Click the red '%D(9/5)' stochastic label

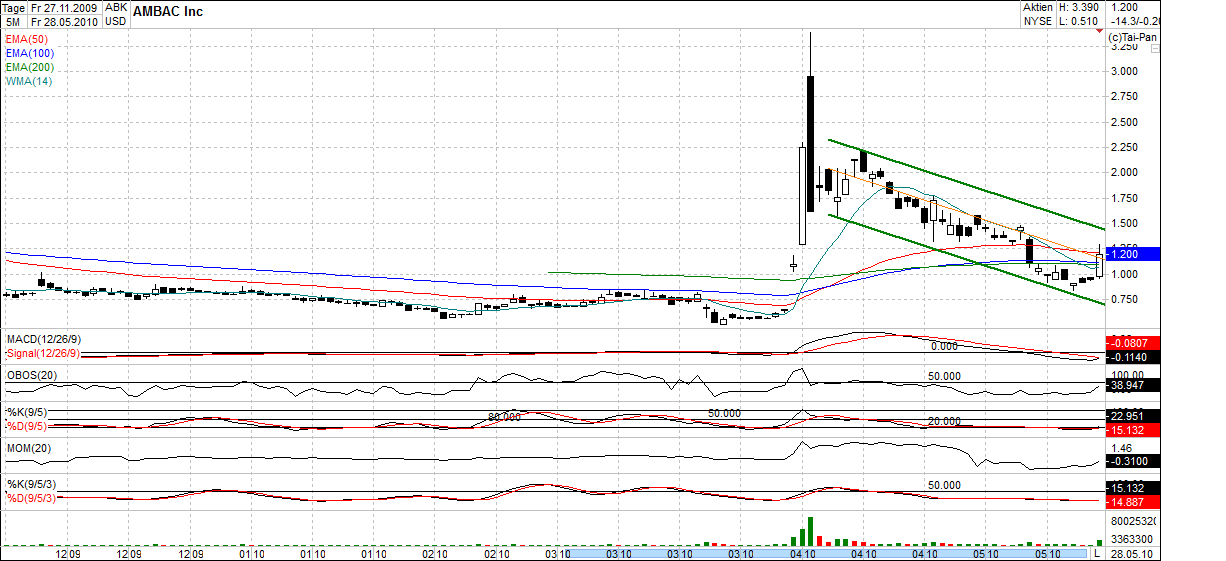[x=27, y=426]
